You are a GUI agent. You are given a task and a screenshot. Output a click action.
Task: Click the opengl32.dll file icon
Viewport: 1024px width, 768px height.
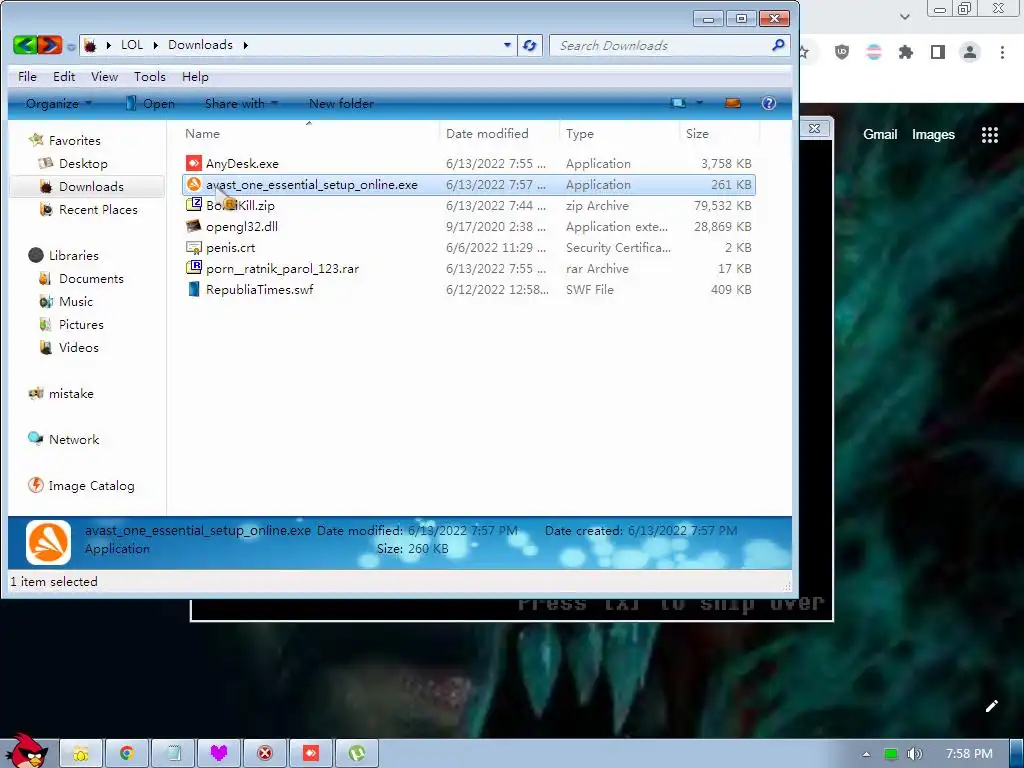pyautogui.click(x=193, y=226)
